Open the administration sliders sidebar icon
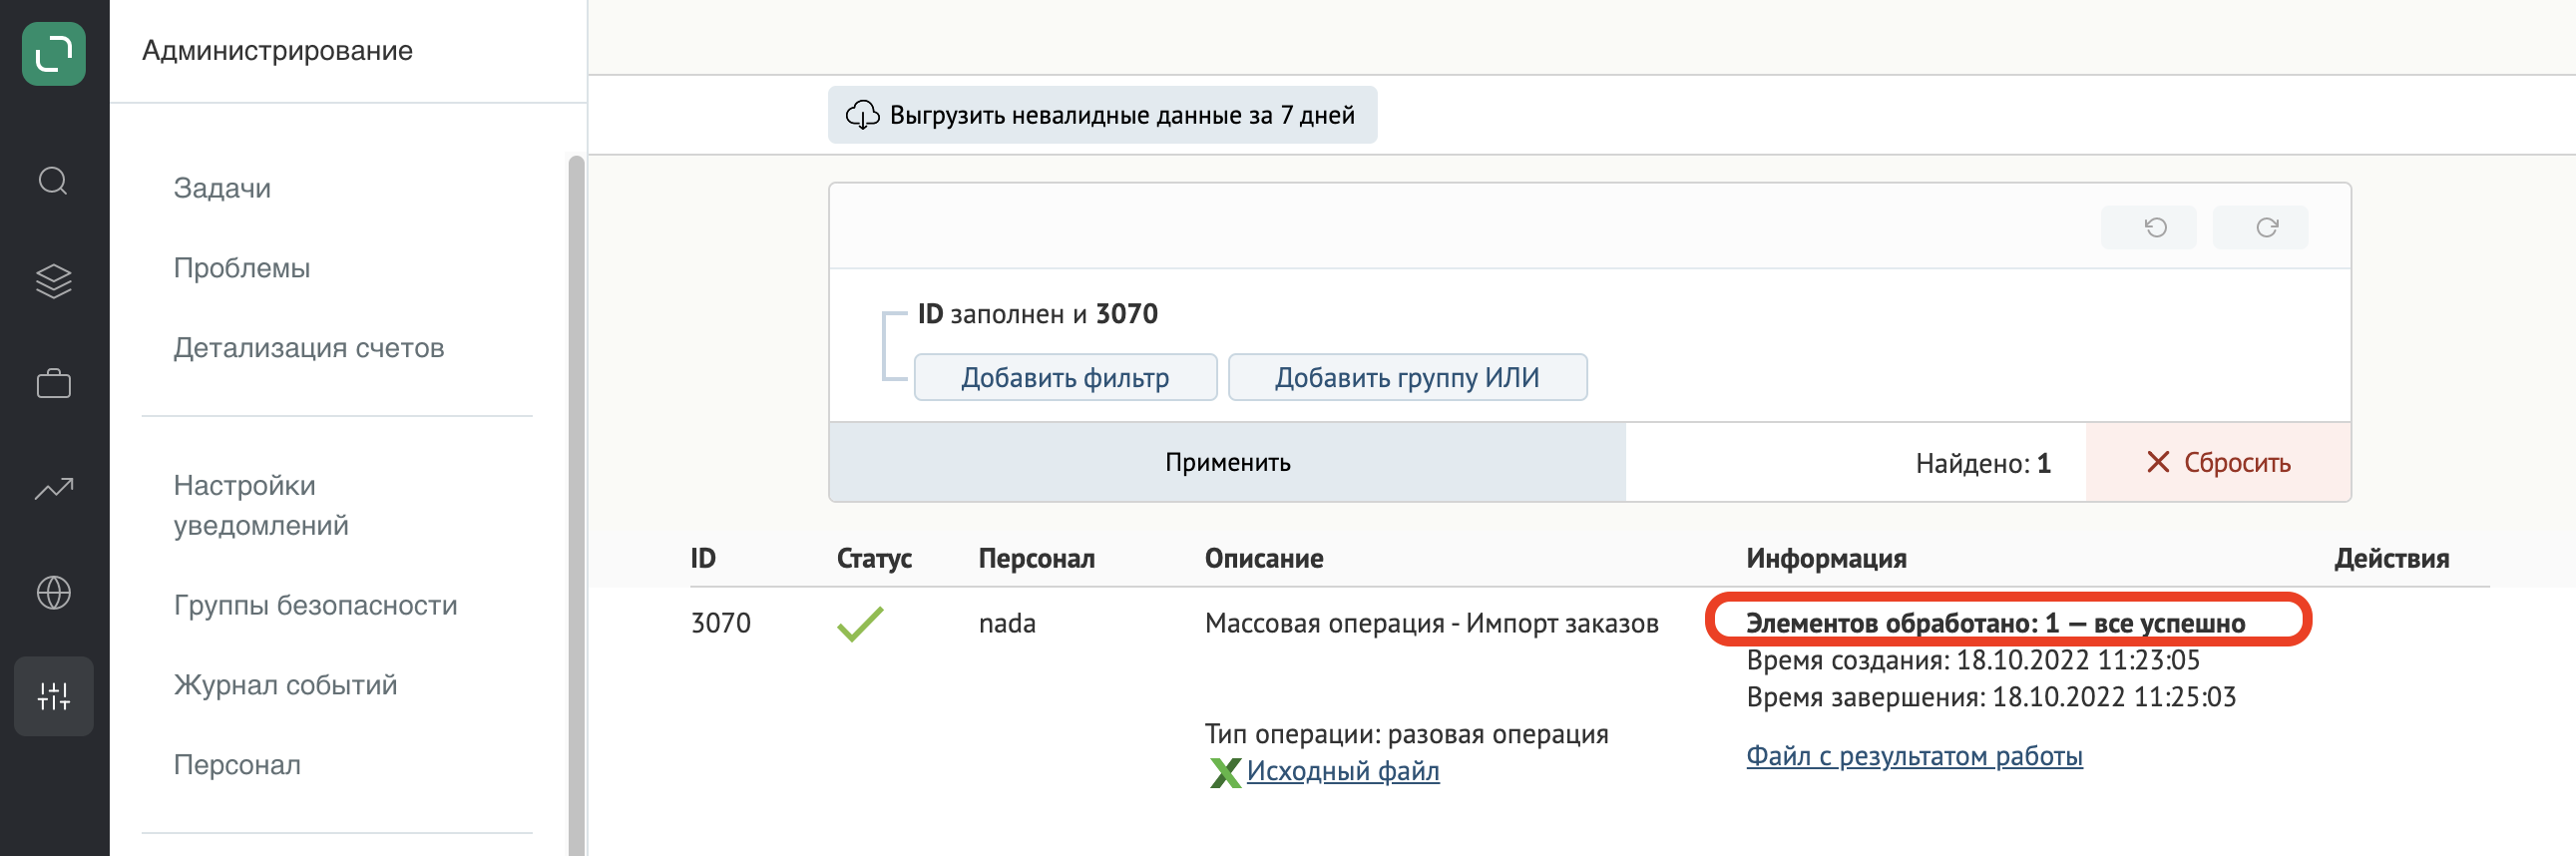 [x=54, y=696]
